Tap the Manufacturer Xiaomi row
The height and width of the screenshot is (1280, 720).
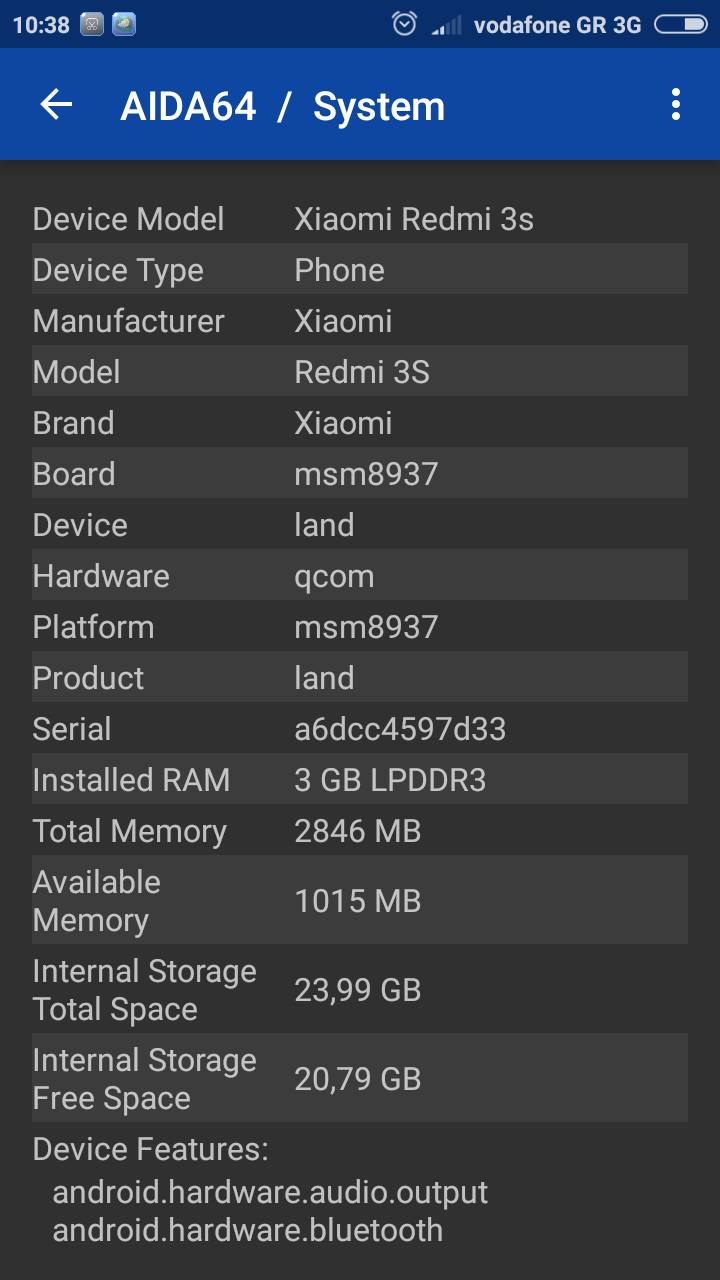(360, 321)
